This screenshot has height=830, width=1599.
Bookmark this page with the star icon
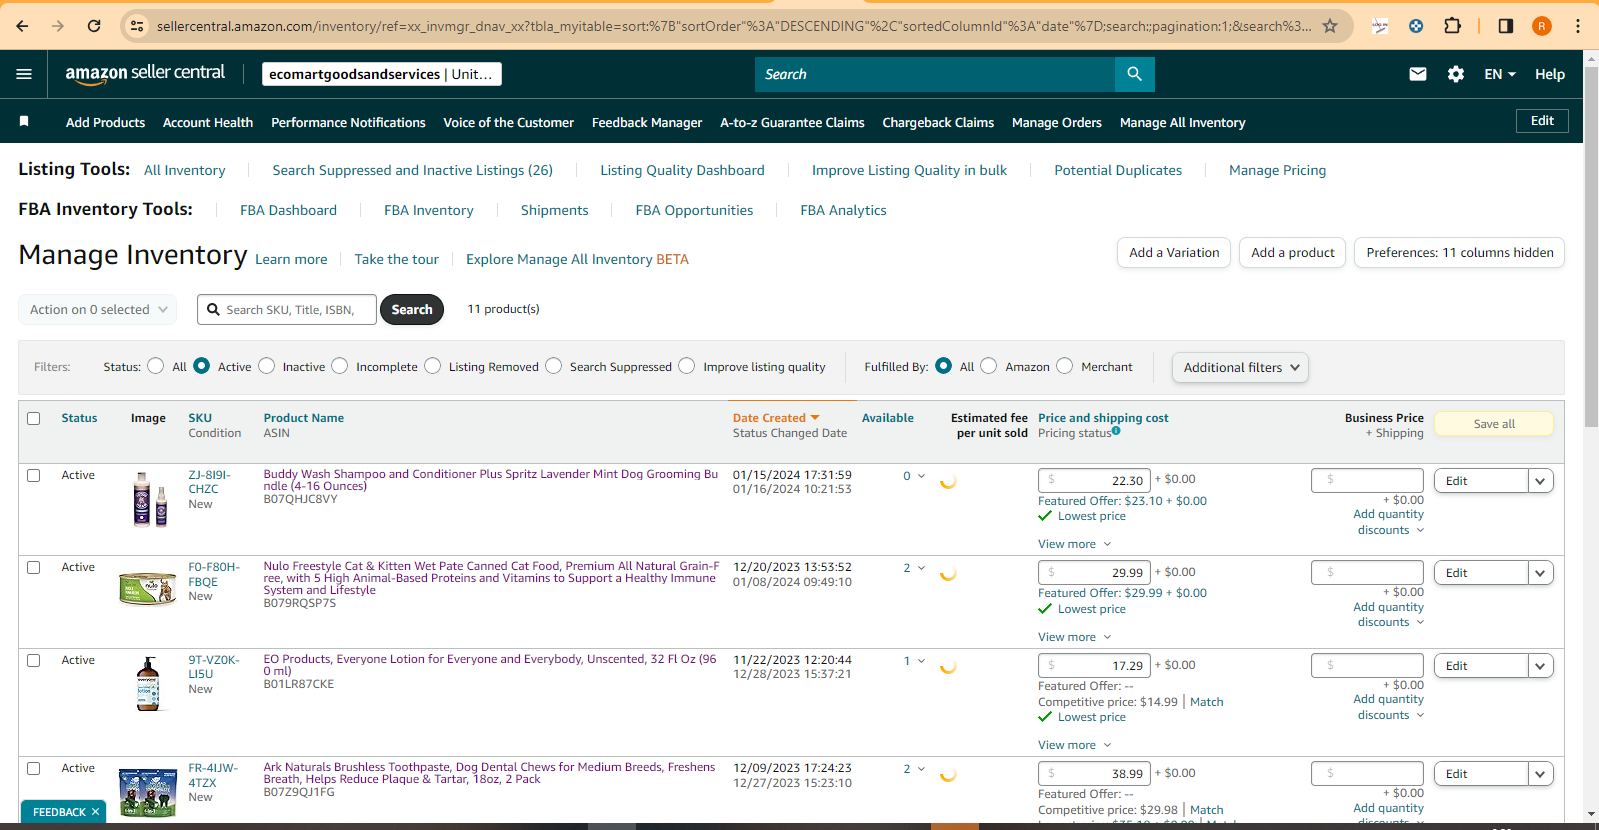(1330, 26)
